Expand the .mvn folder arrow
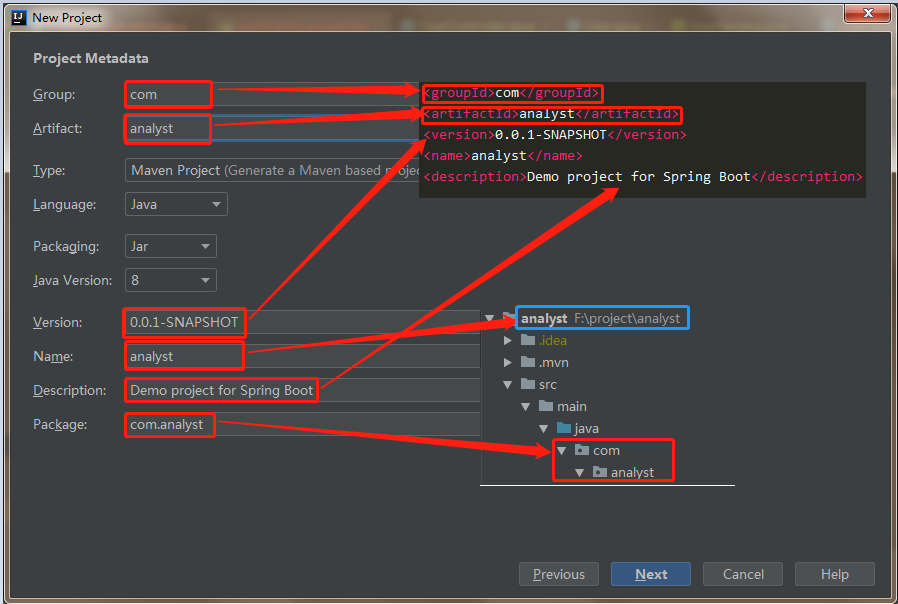 point(507,362)
